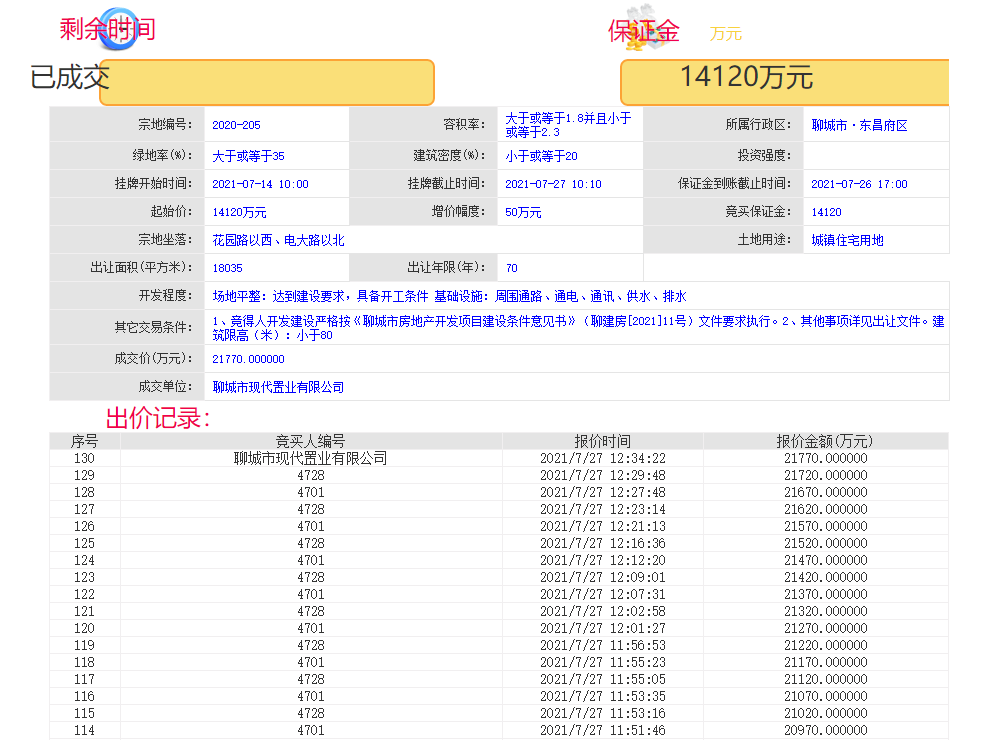This screenshot has height=740, width=1001.
Task: Click the 序号 column header
Action: click(x=84, y=441)
